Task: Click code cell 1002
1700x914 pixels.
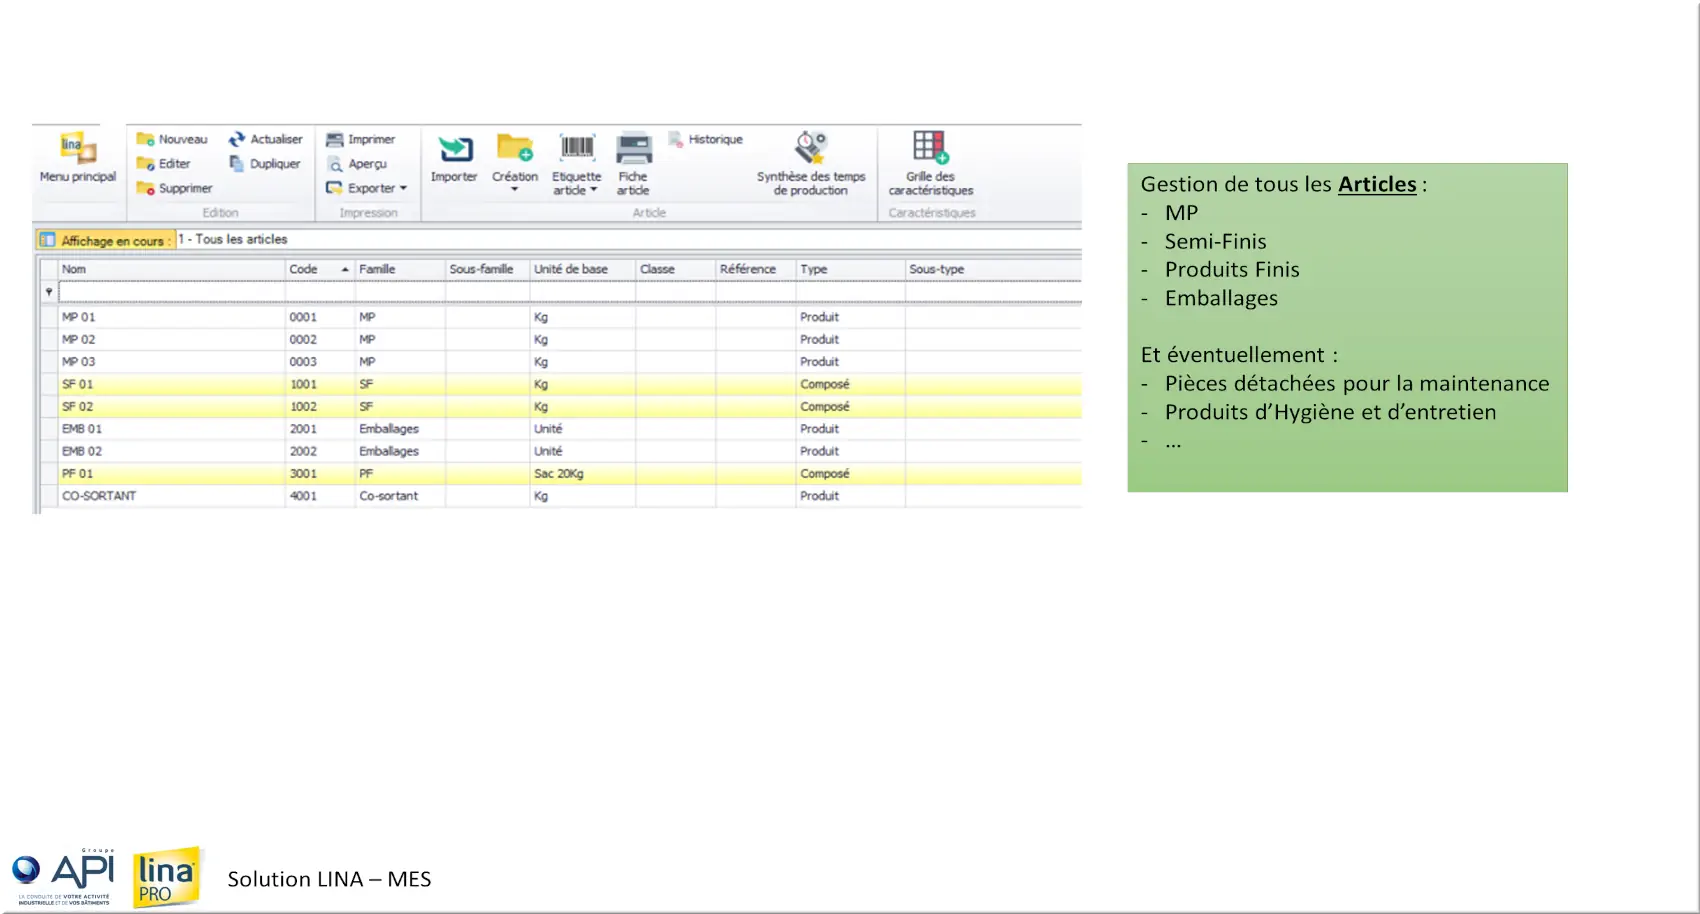Action: [320, 406]
